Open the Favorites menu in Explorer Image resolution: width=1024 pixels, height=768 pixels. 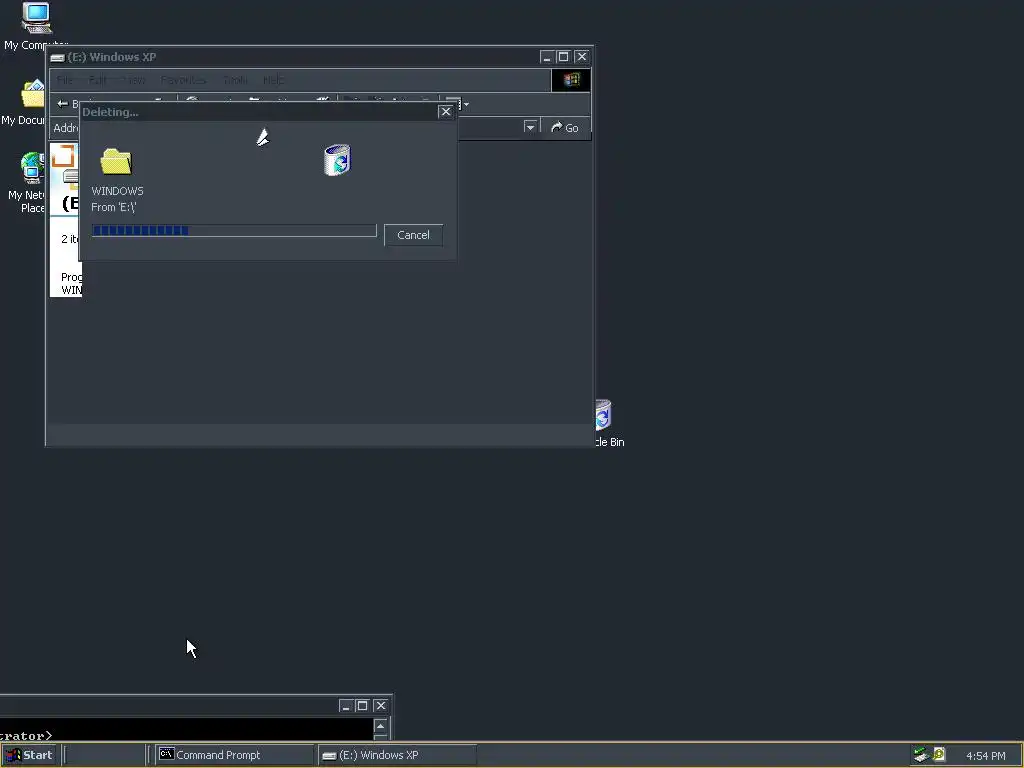(x=183, y=80)
